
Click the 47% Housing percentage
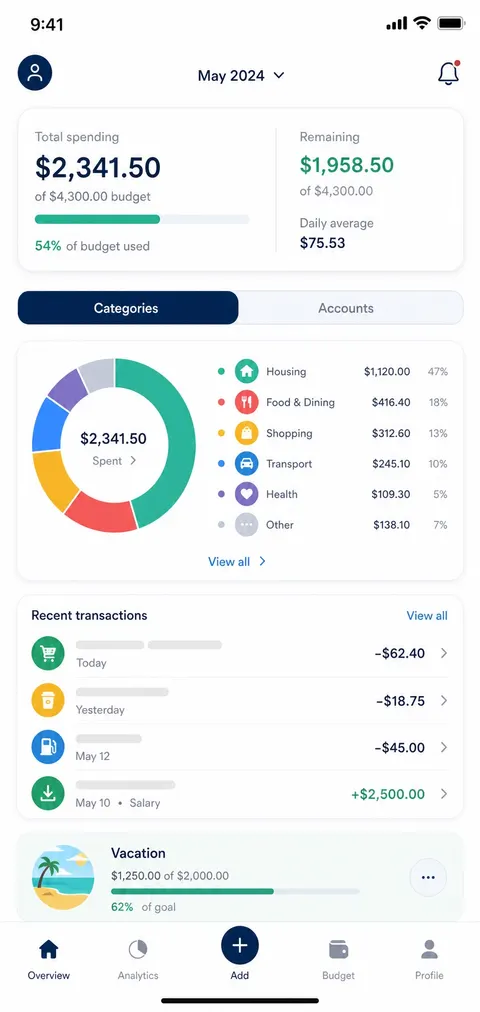(437, 372)
